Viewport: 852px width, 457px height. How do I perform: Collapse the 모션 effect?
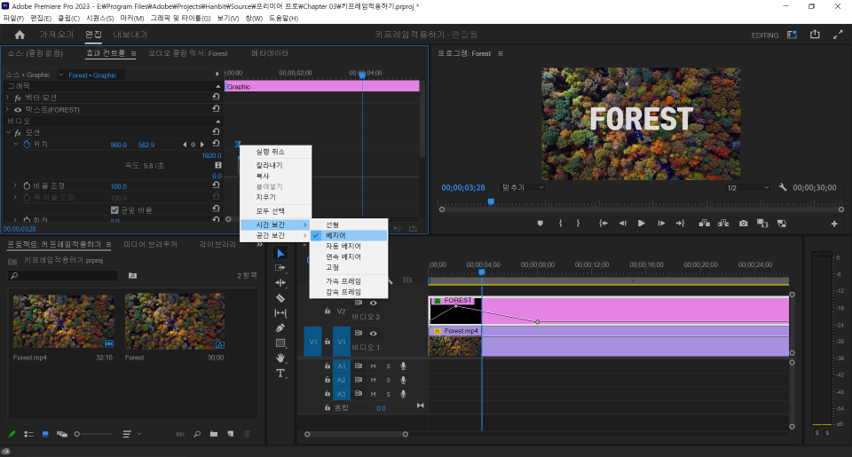click(8, 133)
